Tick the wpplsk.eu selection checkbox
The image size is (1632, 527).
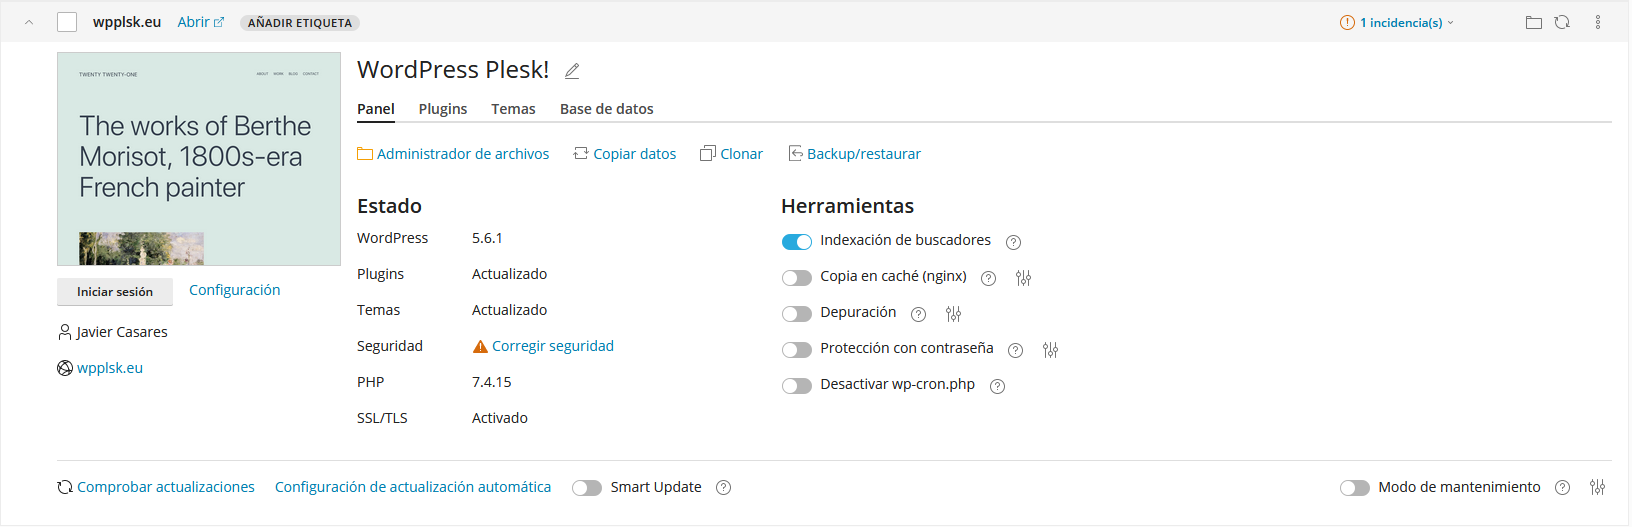coord(67,22)
